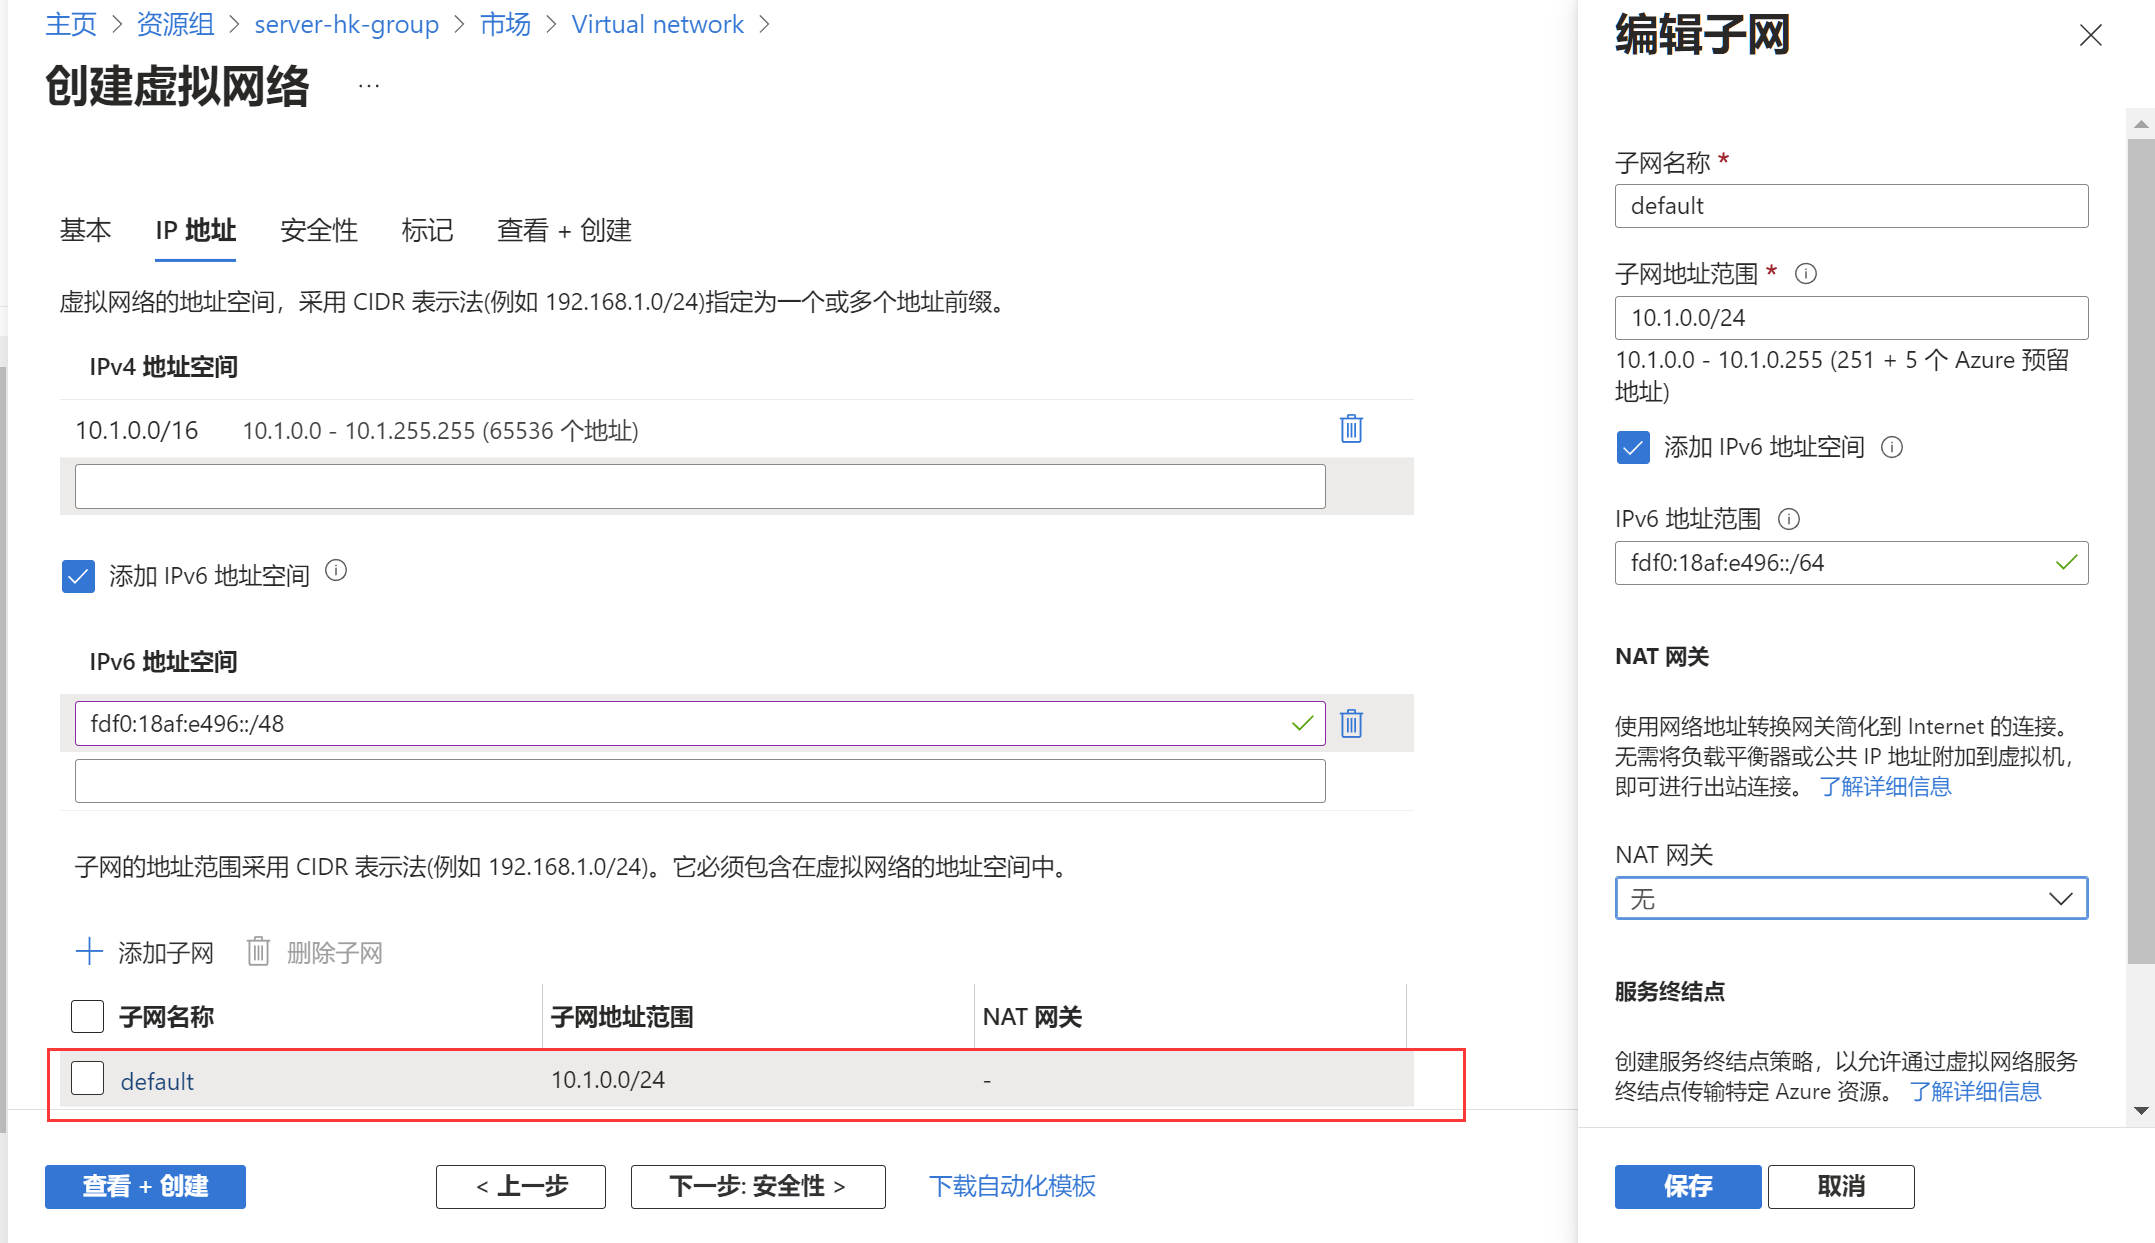Click the 子网名称 input field
The height and width of the screenshot is (1243, 2155).
coord(1851,206)
